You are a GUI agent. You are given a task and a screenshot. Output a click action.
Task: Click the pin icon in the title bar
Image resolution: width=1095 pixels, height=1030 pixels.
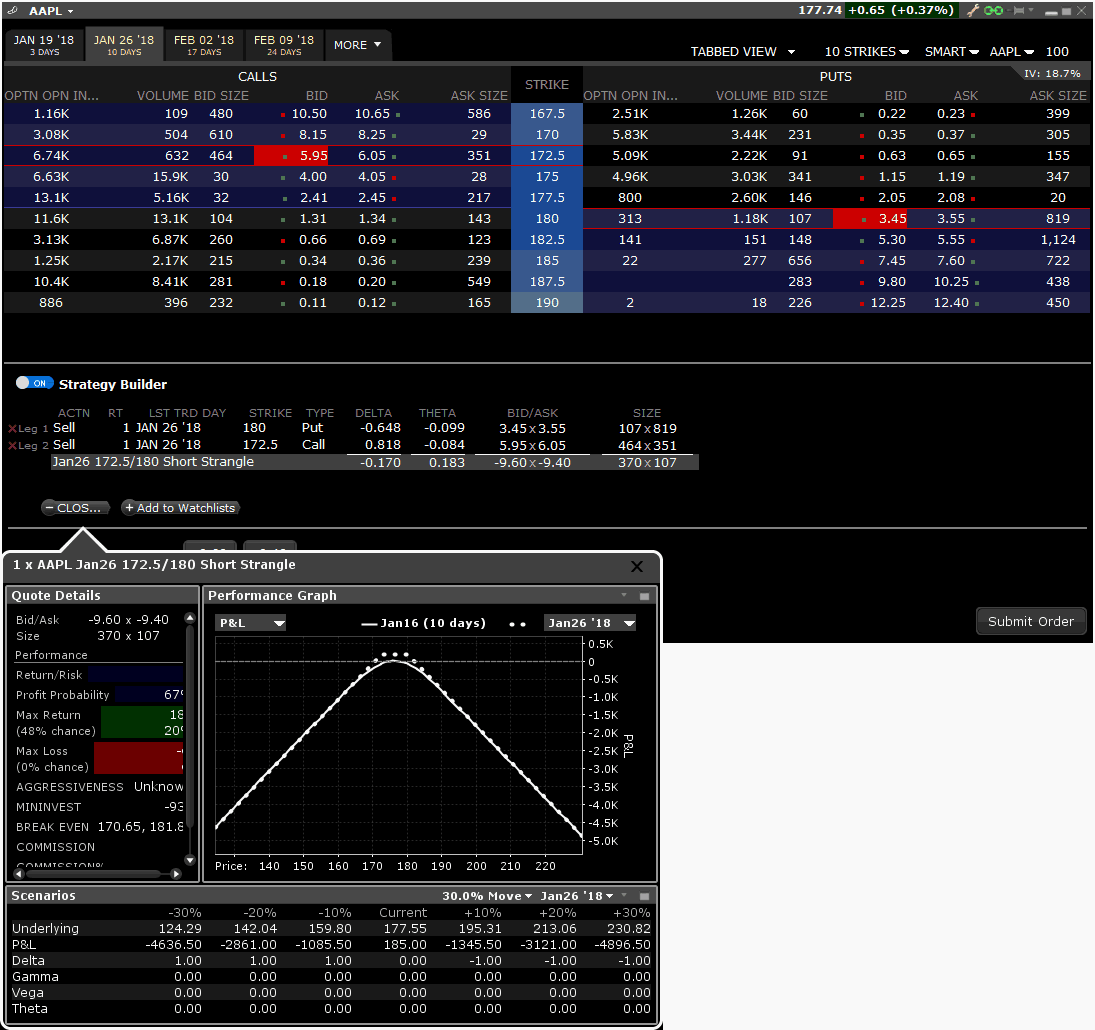(1018, 9)
